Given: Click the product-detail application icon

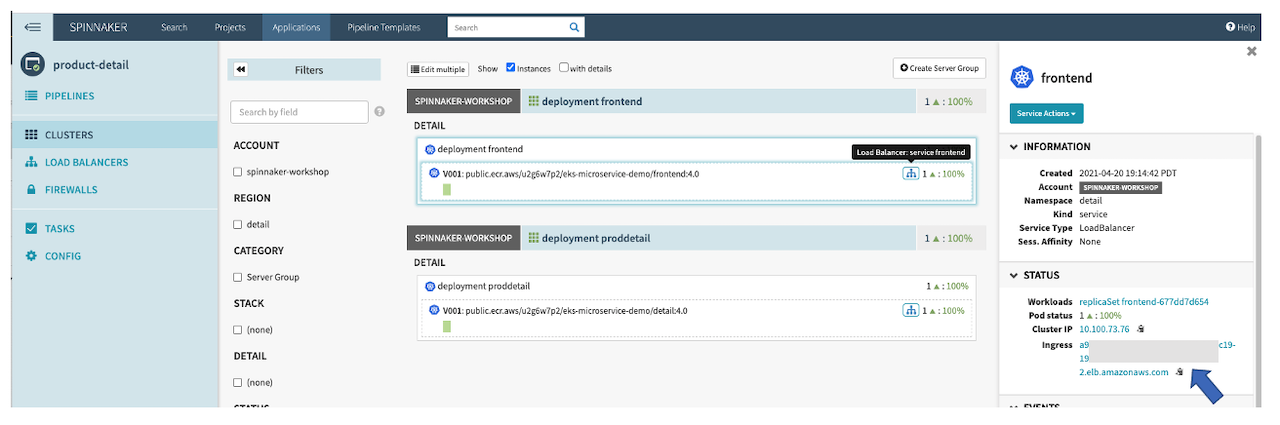Looking at the screenshot, I should [x=32, y=65].
